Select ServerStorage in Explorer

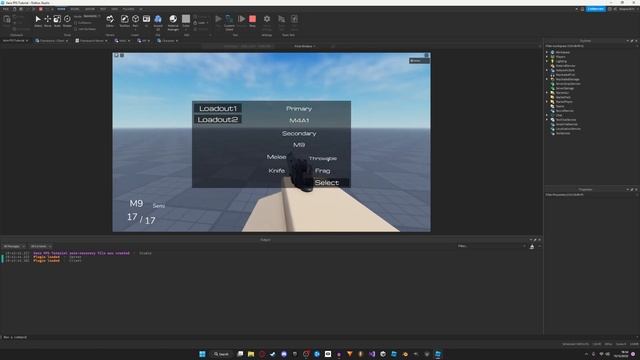pyautogui.click(x=565, y=88)
